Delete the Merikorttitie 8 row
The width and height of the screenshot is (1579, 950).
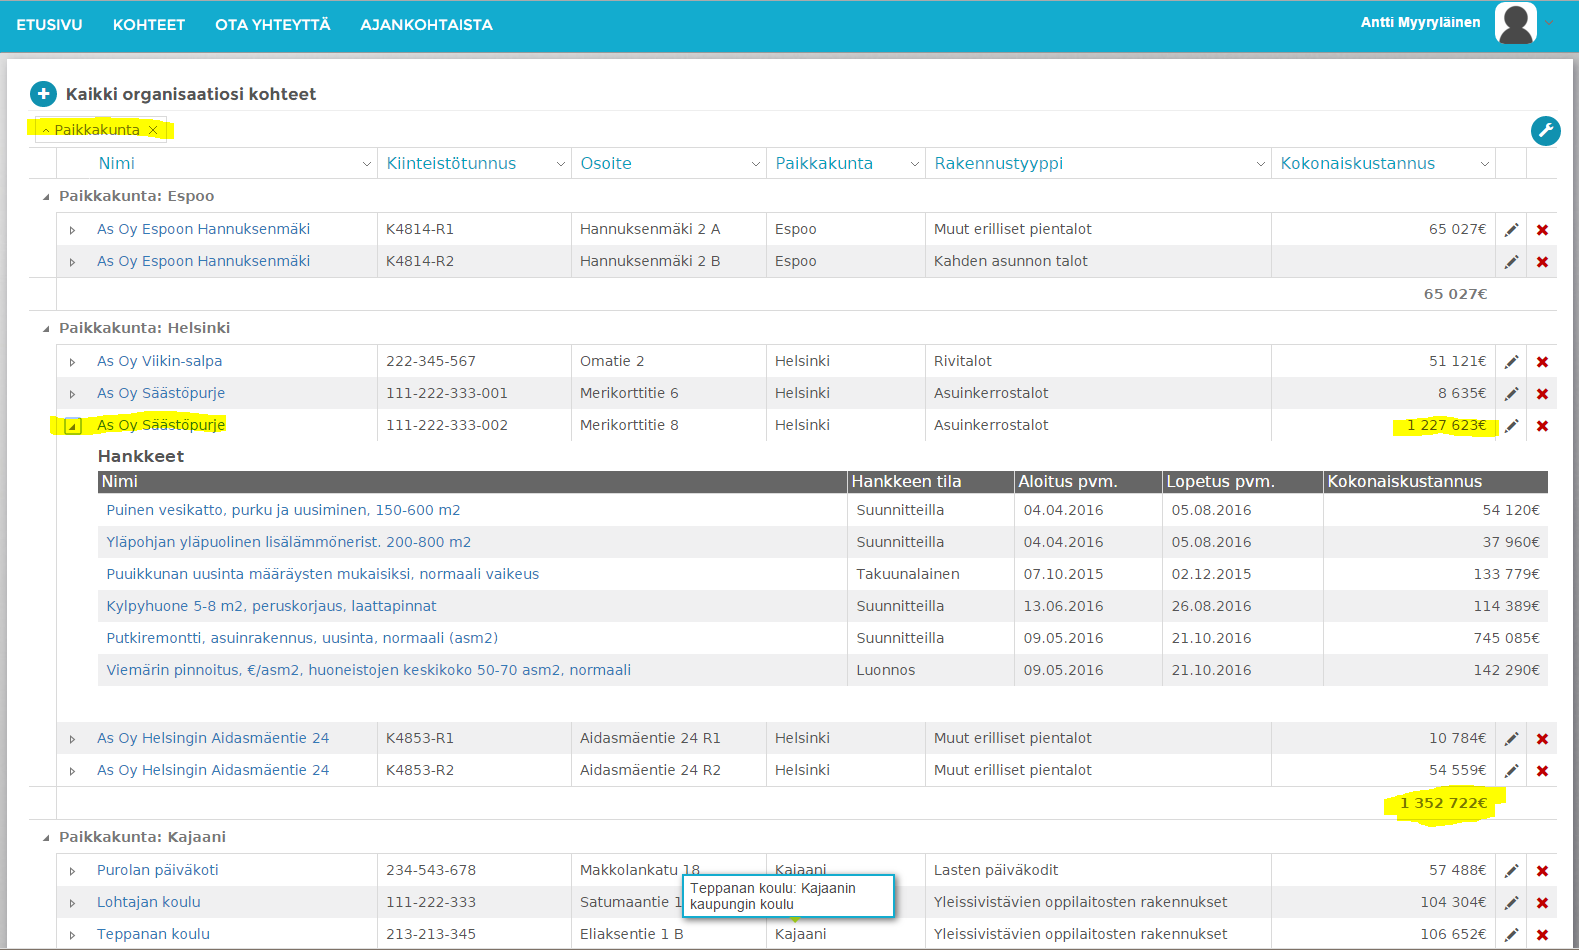click(1542, 426)
